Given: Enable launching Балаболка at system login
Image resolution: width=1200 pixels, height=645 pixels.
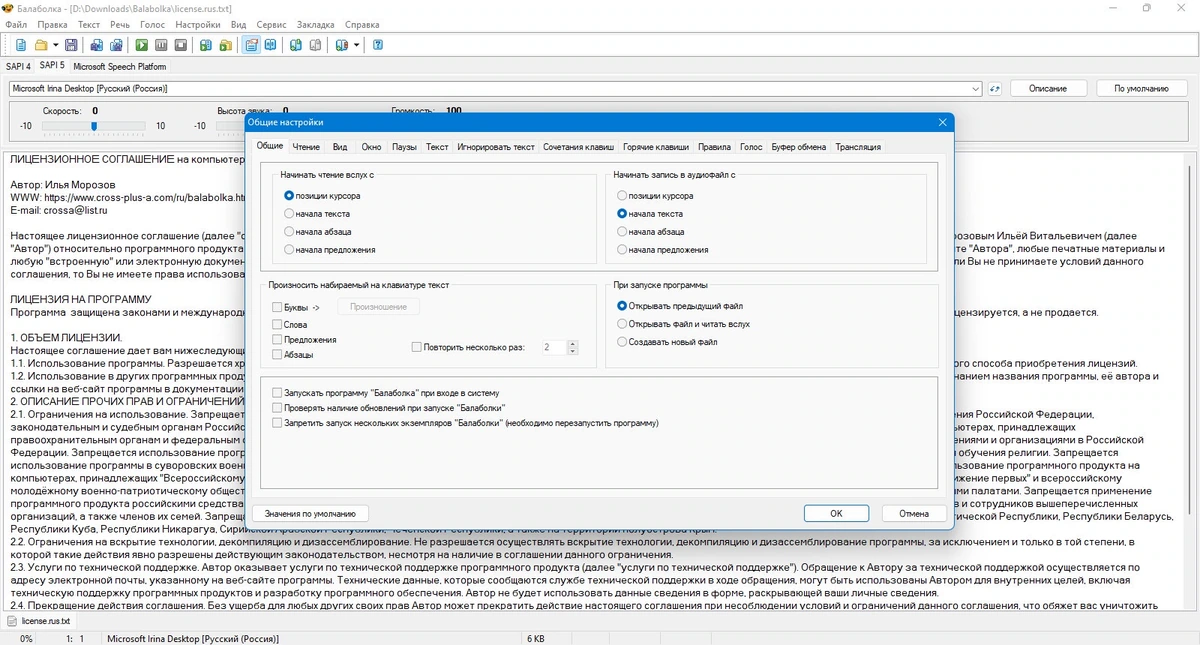Looking at the screenshot, I should pos(277,393).
